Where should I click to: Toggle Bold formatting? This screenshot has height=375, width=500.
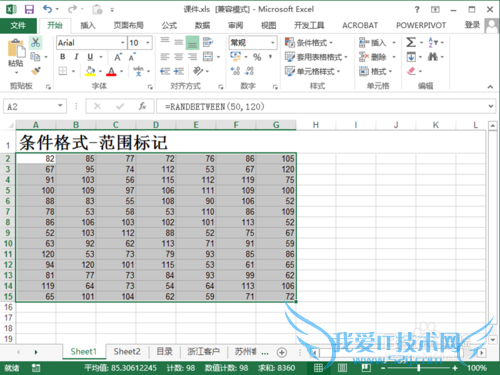tap(63, 57)
